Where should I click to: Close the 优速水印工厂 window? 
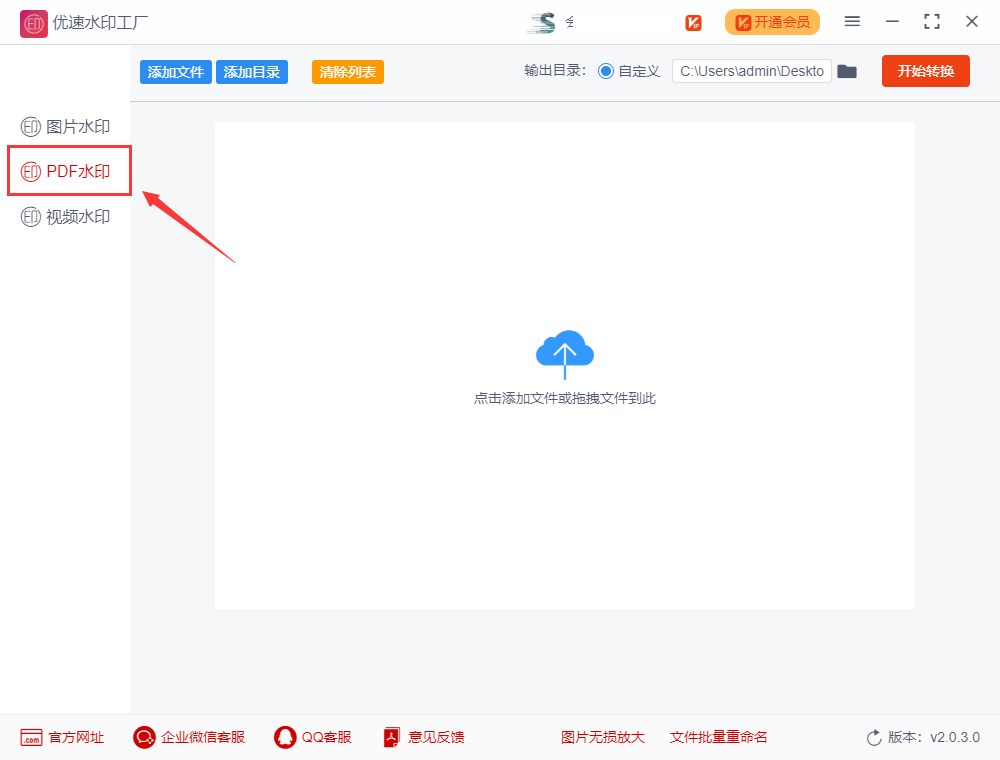pyautogui.click(x=972, y=22)
